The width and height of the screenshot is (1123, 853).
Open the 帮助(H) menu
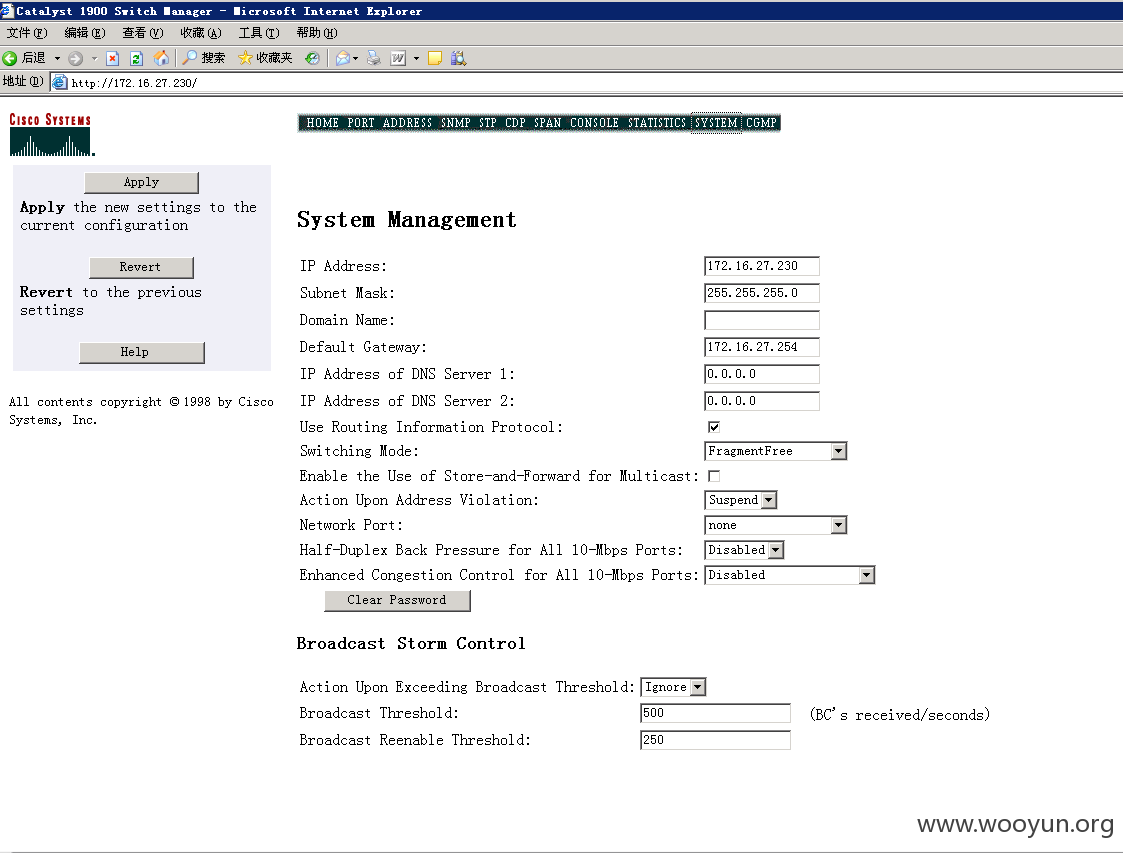[x=317, y=33]
